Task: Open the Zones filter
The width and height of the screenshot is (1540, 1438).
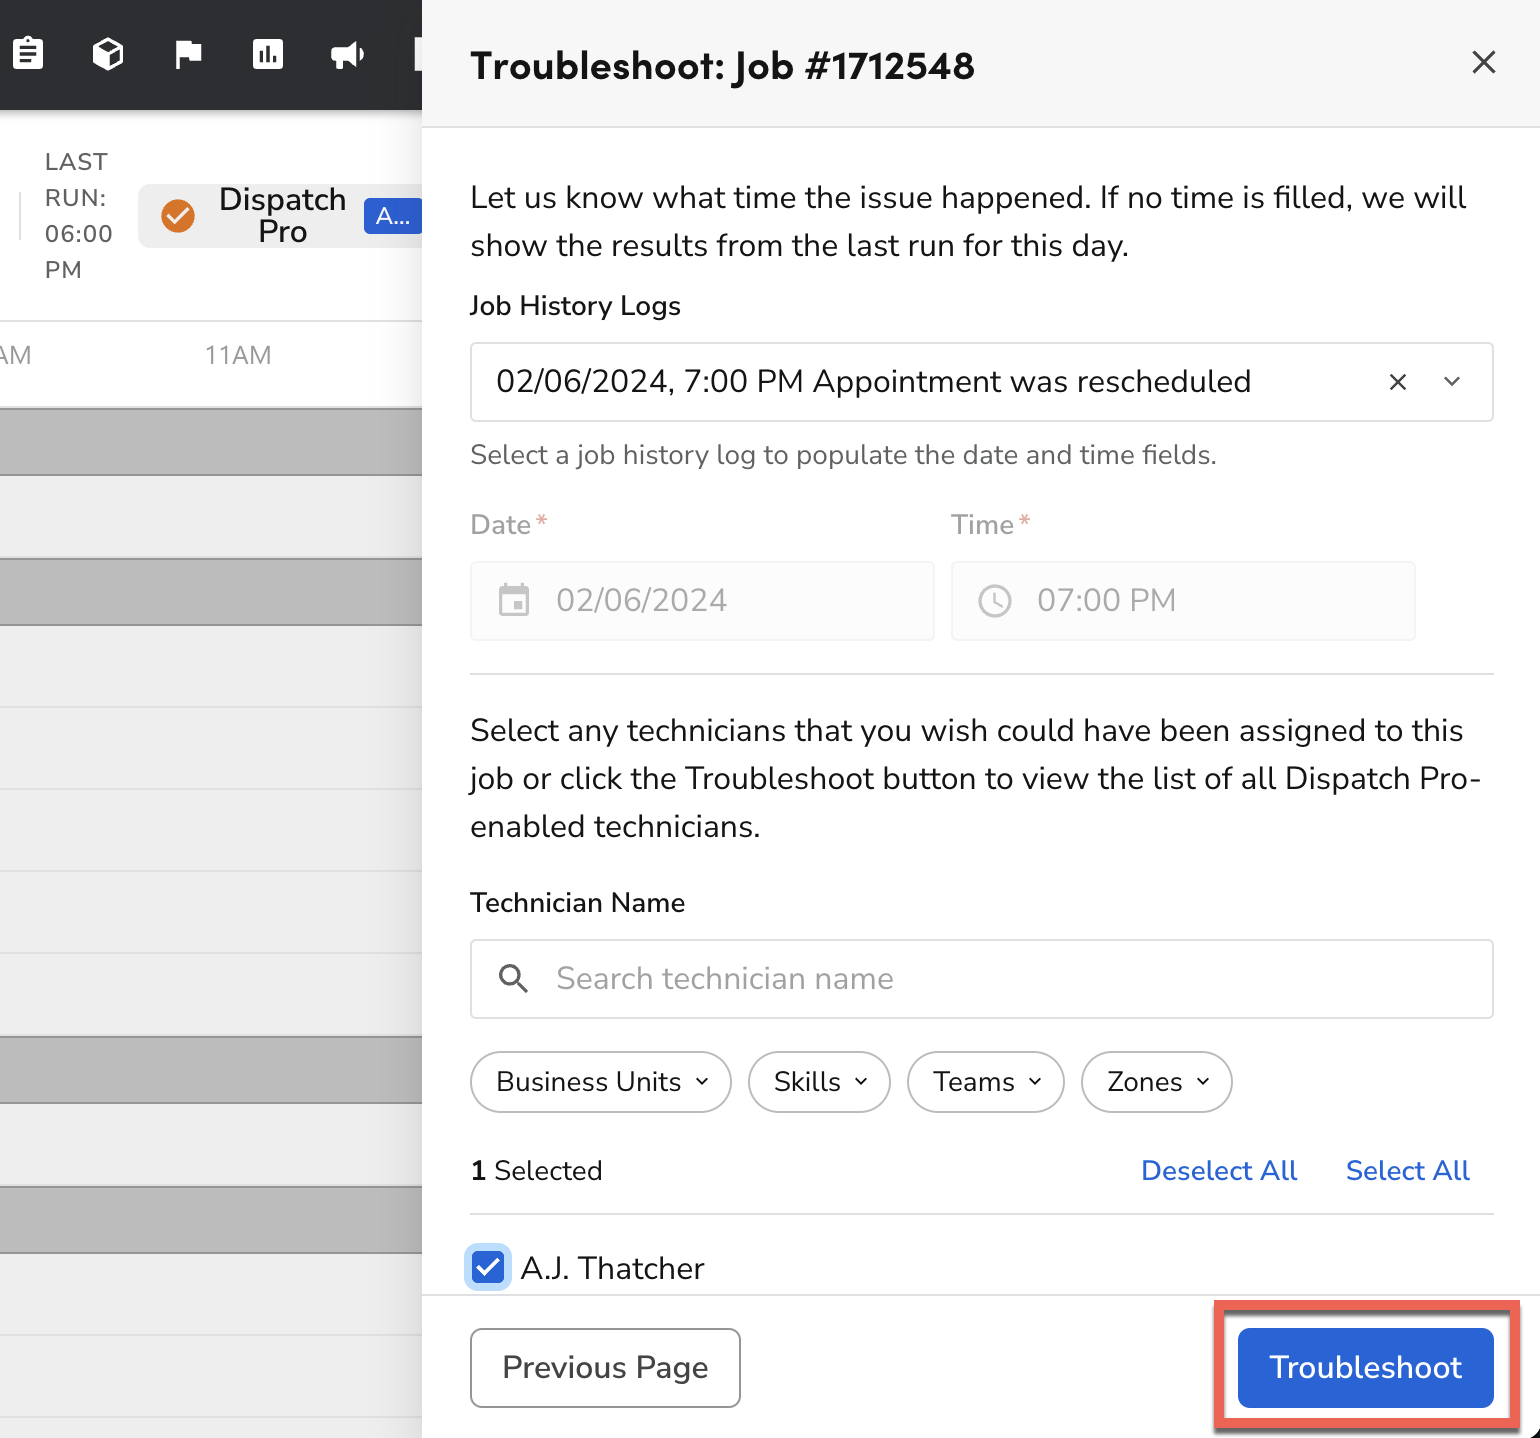Action: [x=1156, y=1081]
